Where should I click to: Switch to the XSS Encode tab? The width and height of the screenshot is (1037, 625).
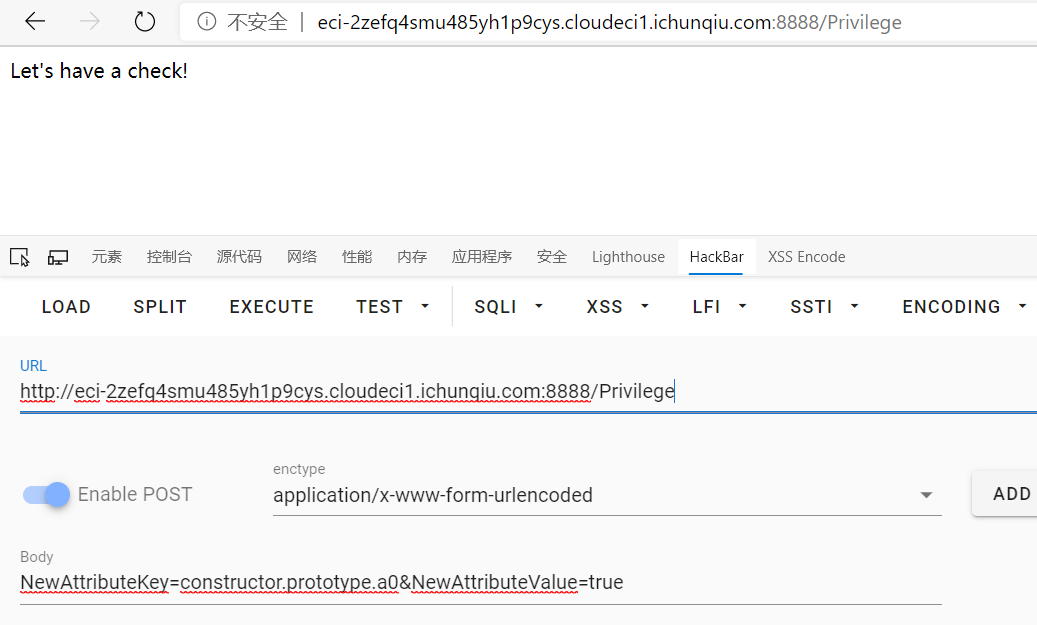[806, 257]
